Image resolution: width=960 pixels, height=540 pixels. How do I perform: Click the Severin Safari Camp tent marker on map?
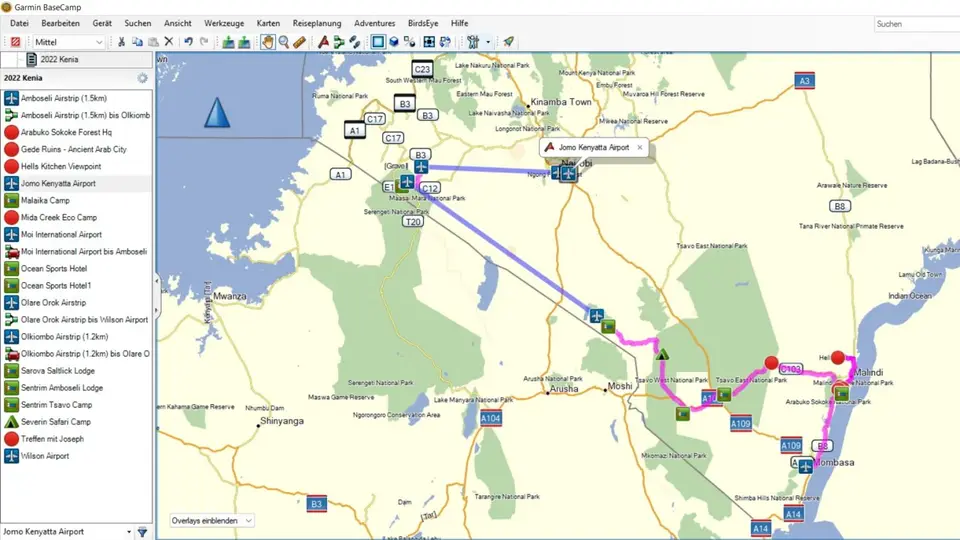pos(662,354)
